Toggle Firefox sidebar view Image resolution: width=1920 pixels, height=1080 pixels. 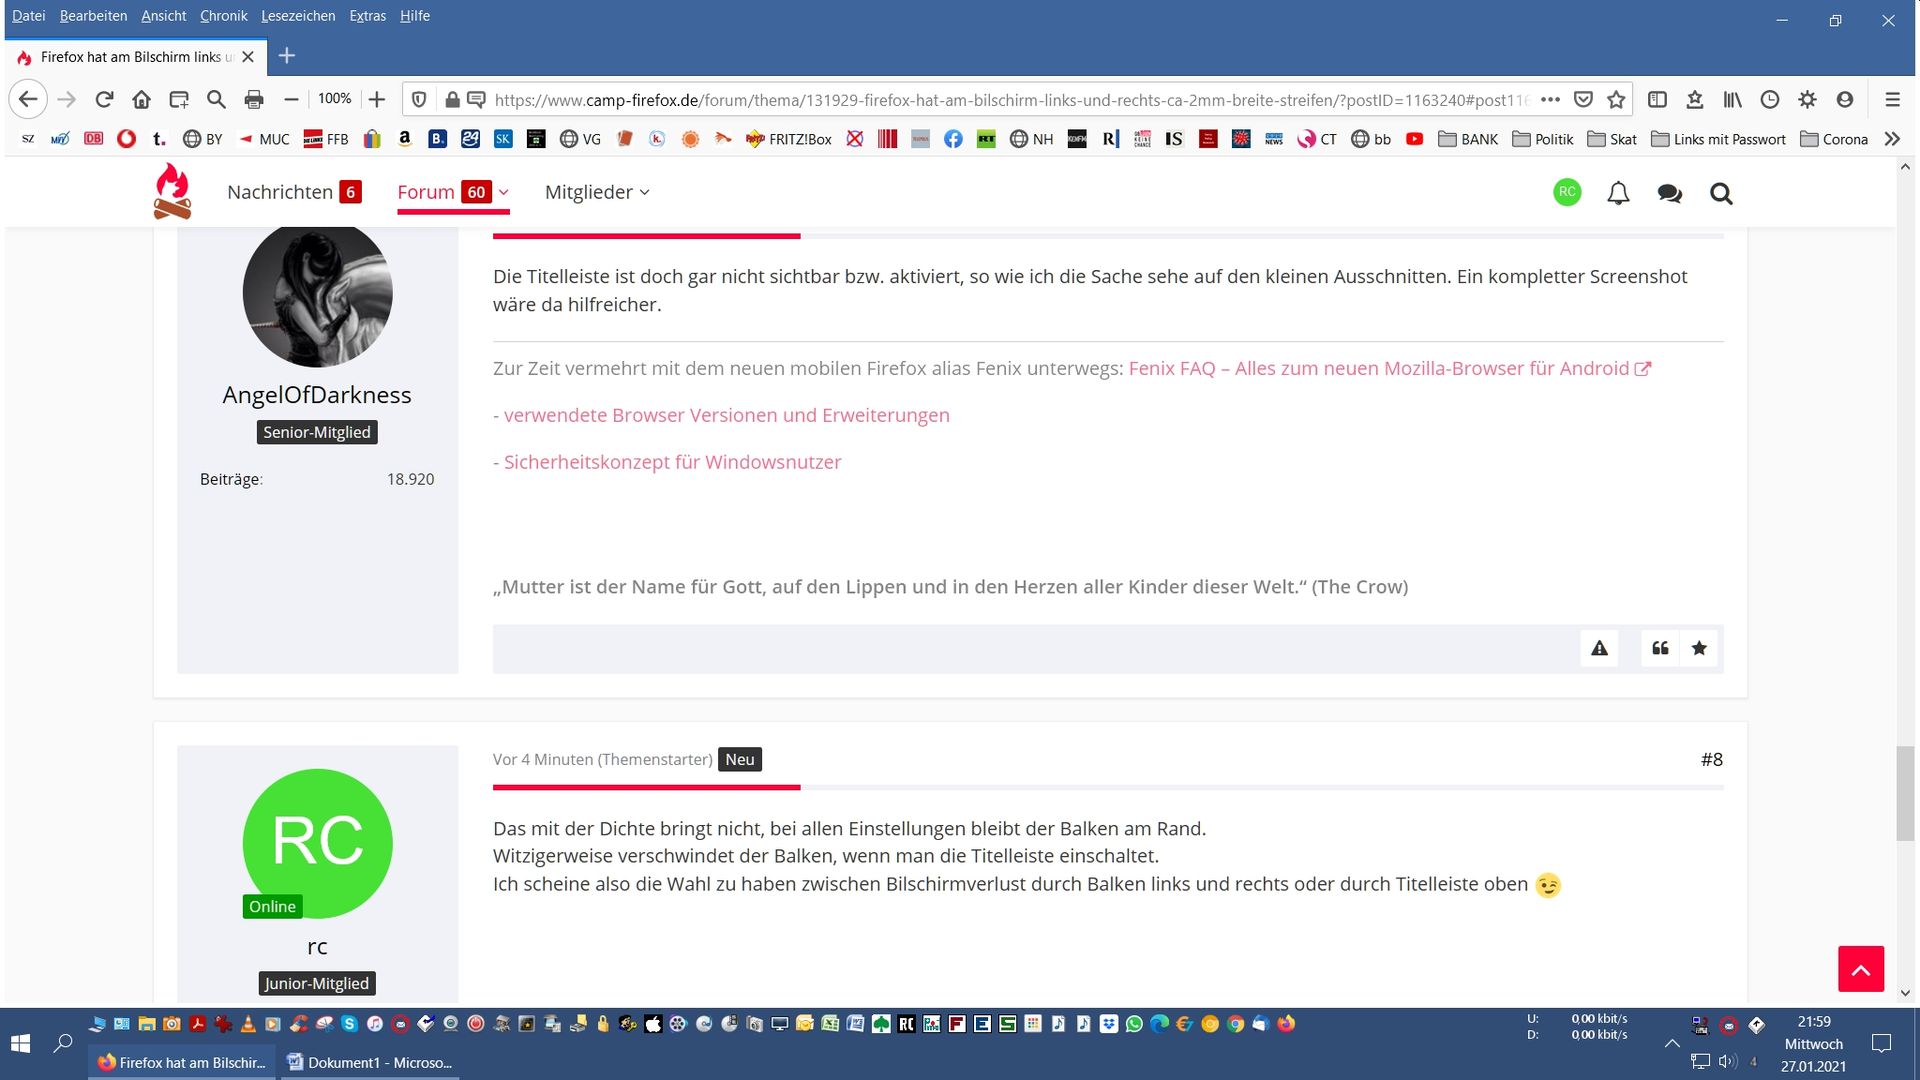(x=1657, y=99)
